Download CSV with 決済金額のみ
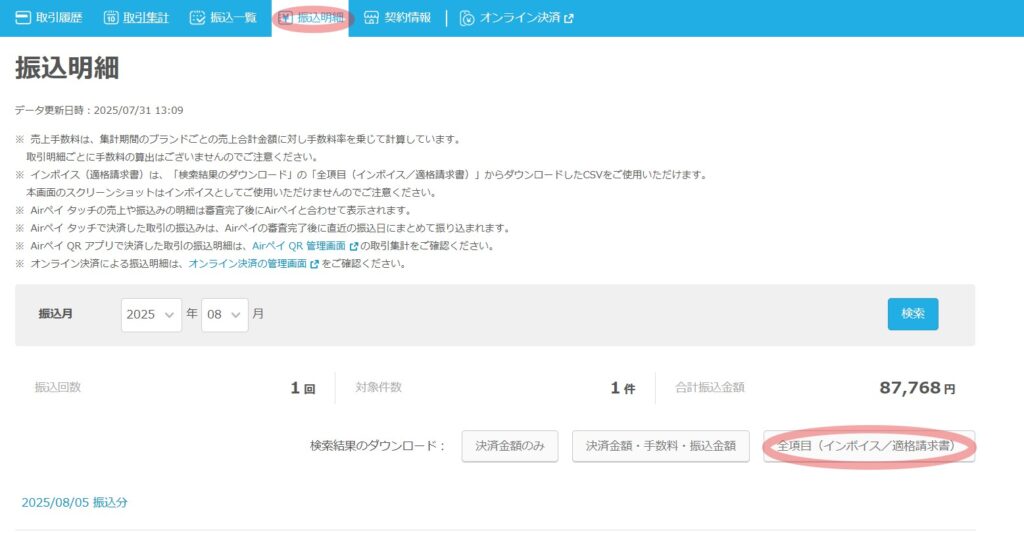The width and height of the screenshot is (1024, 533). [509, 446]
